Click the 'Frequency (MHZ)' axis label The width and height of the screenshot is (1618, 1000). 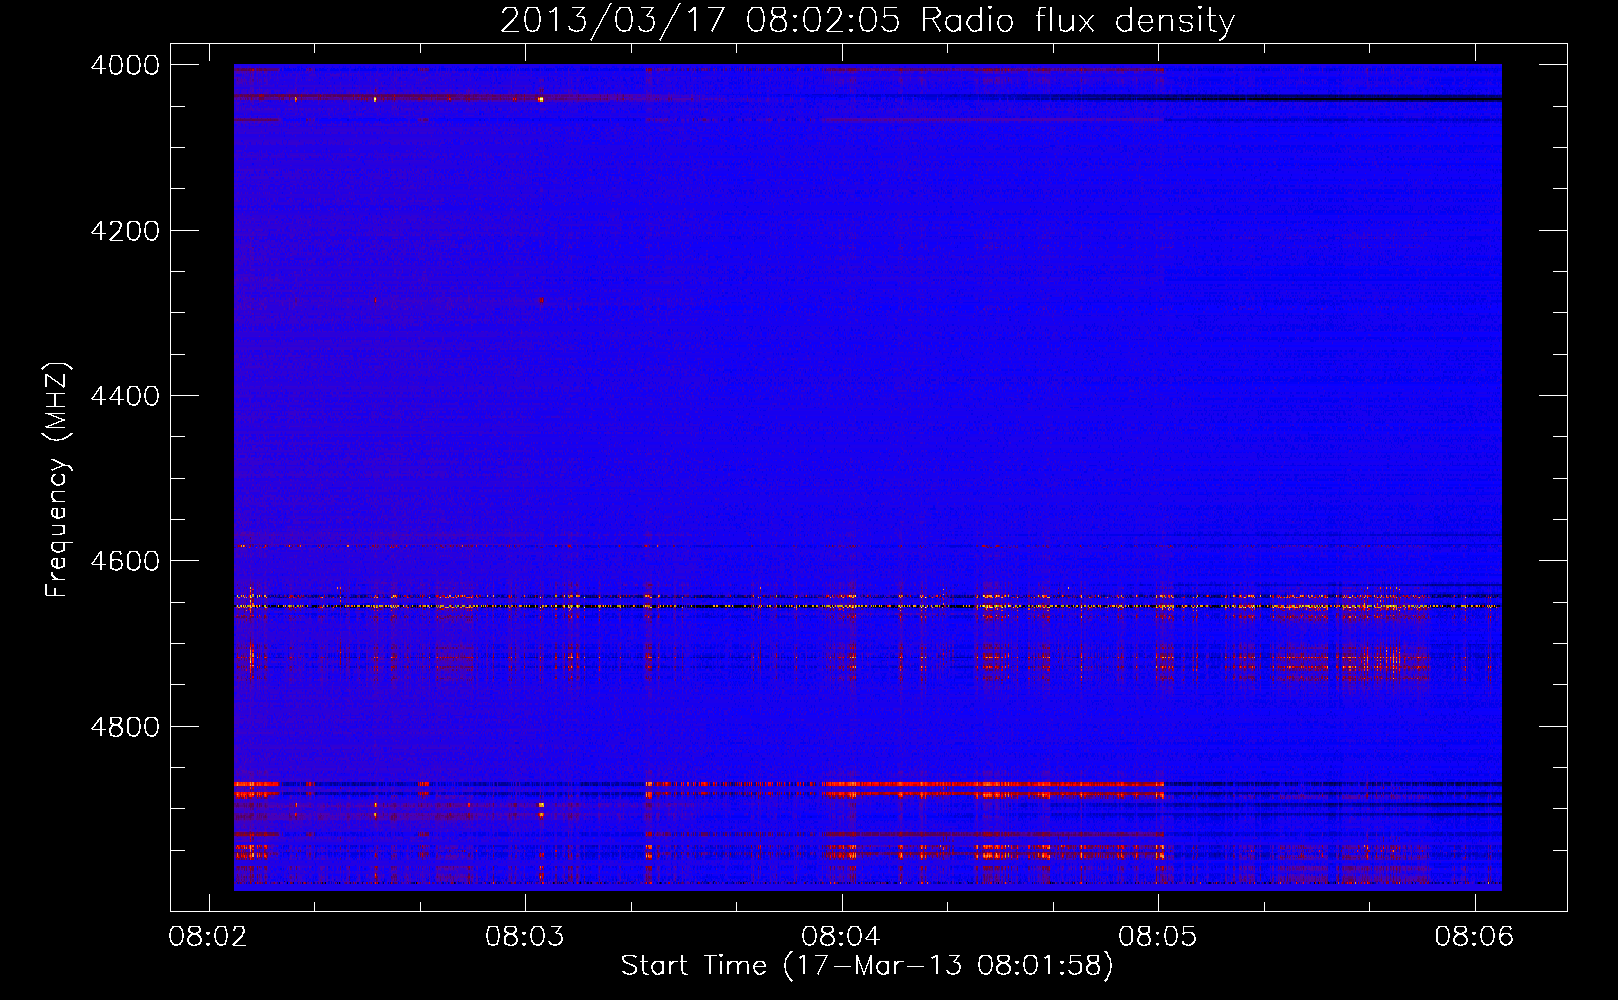(x=58, y=480)
